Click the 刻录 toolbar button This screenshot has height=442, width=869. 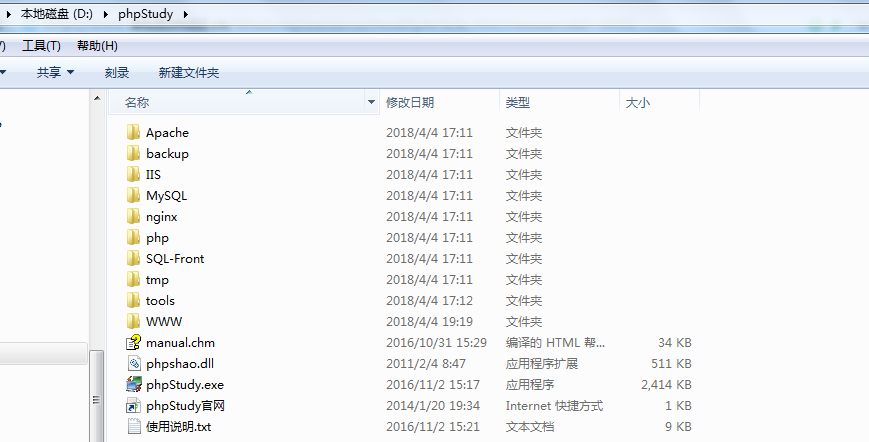(x=117, y=73)
